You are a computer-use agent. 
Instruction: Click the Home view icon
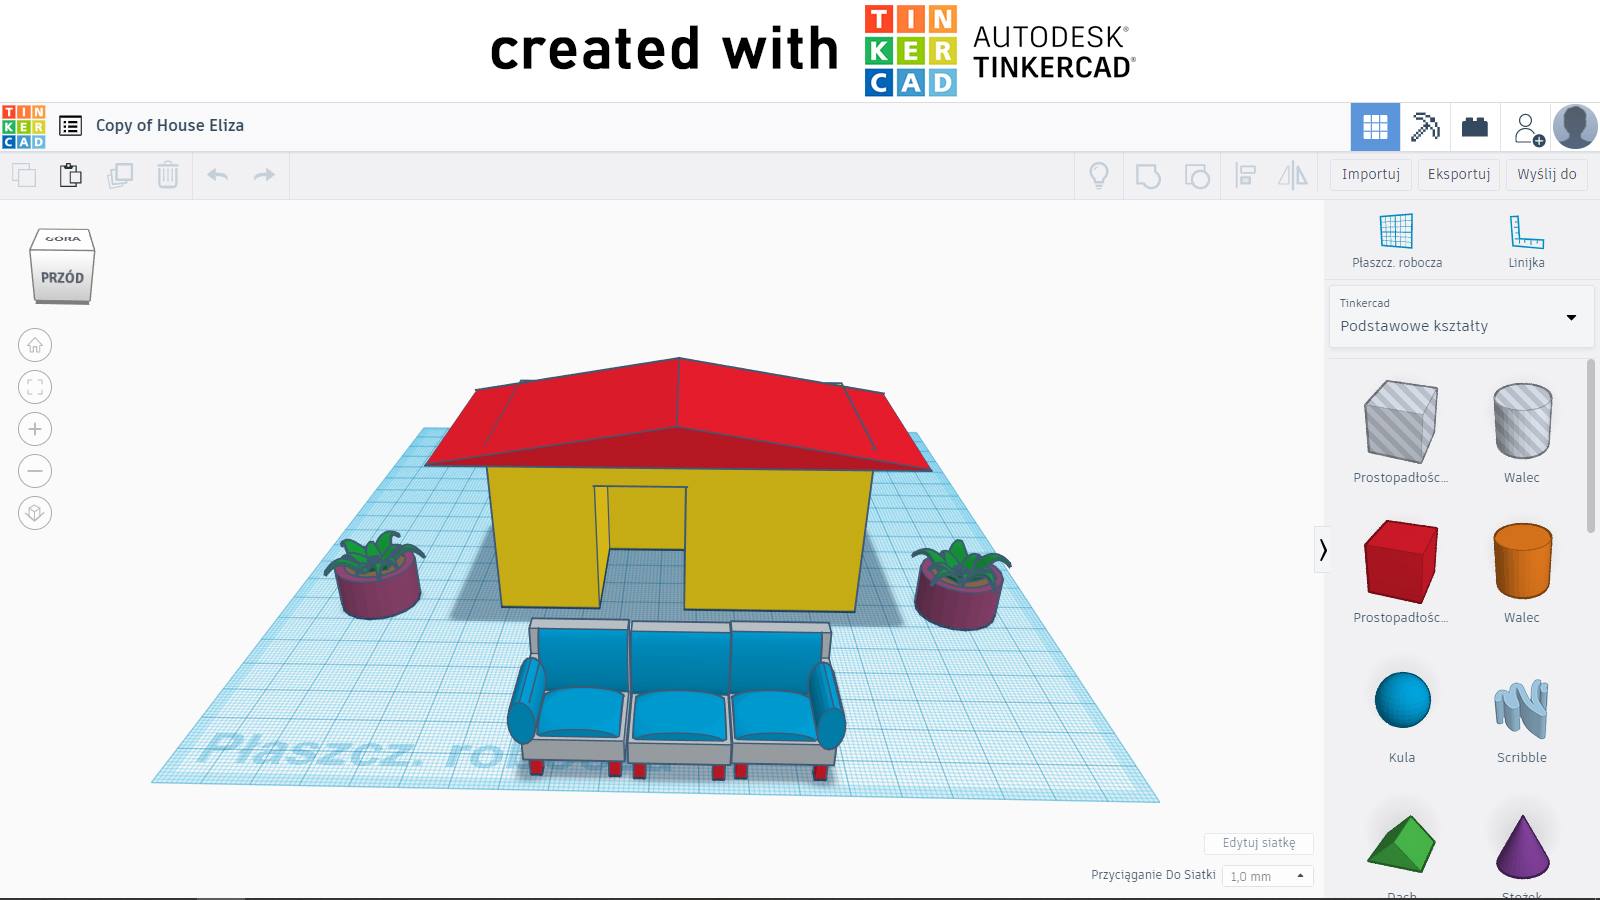tap(35, 345)
